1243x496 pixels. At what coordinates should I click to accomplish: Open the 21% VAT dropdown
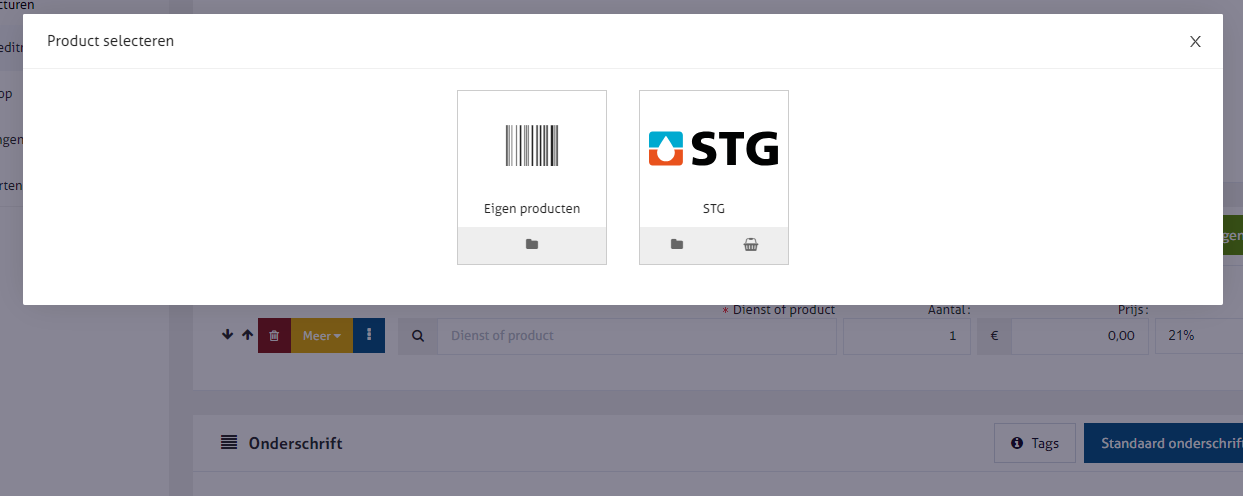pos(1199,336)
